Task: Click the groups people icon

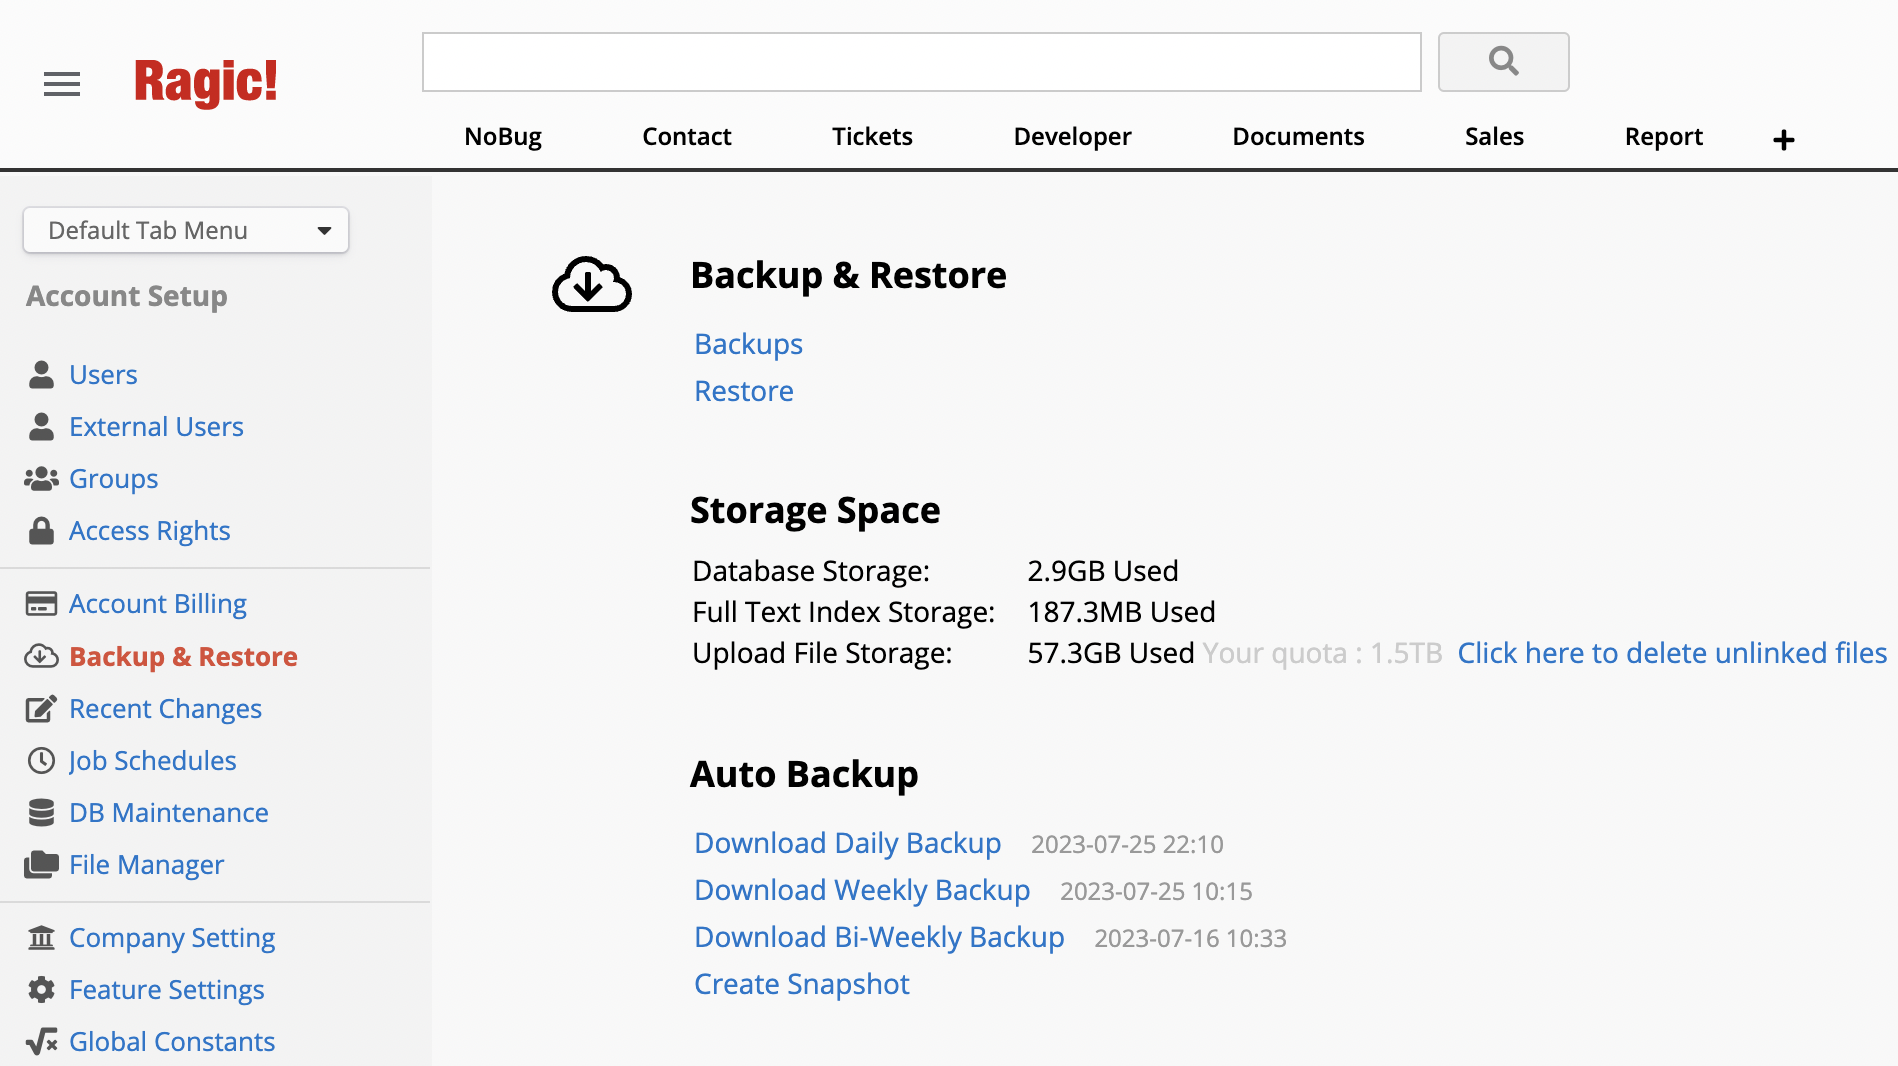Action: click(x=41, y=479)
